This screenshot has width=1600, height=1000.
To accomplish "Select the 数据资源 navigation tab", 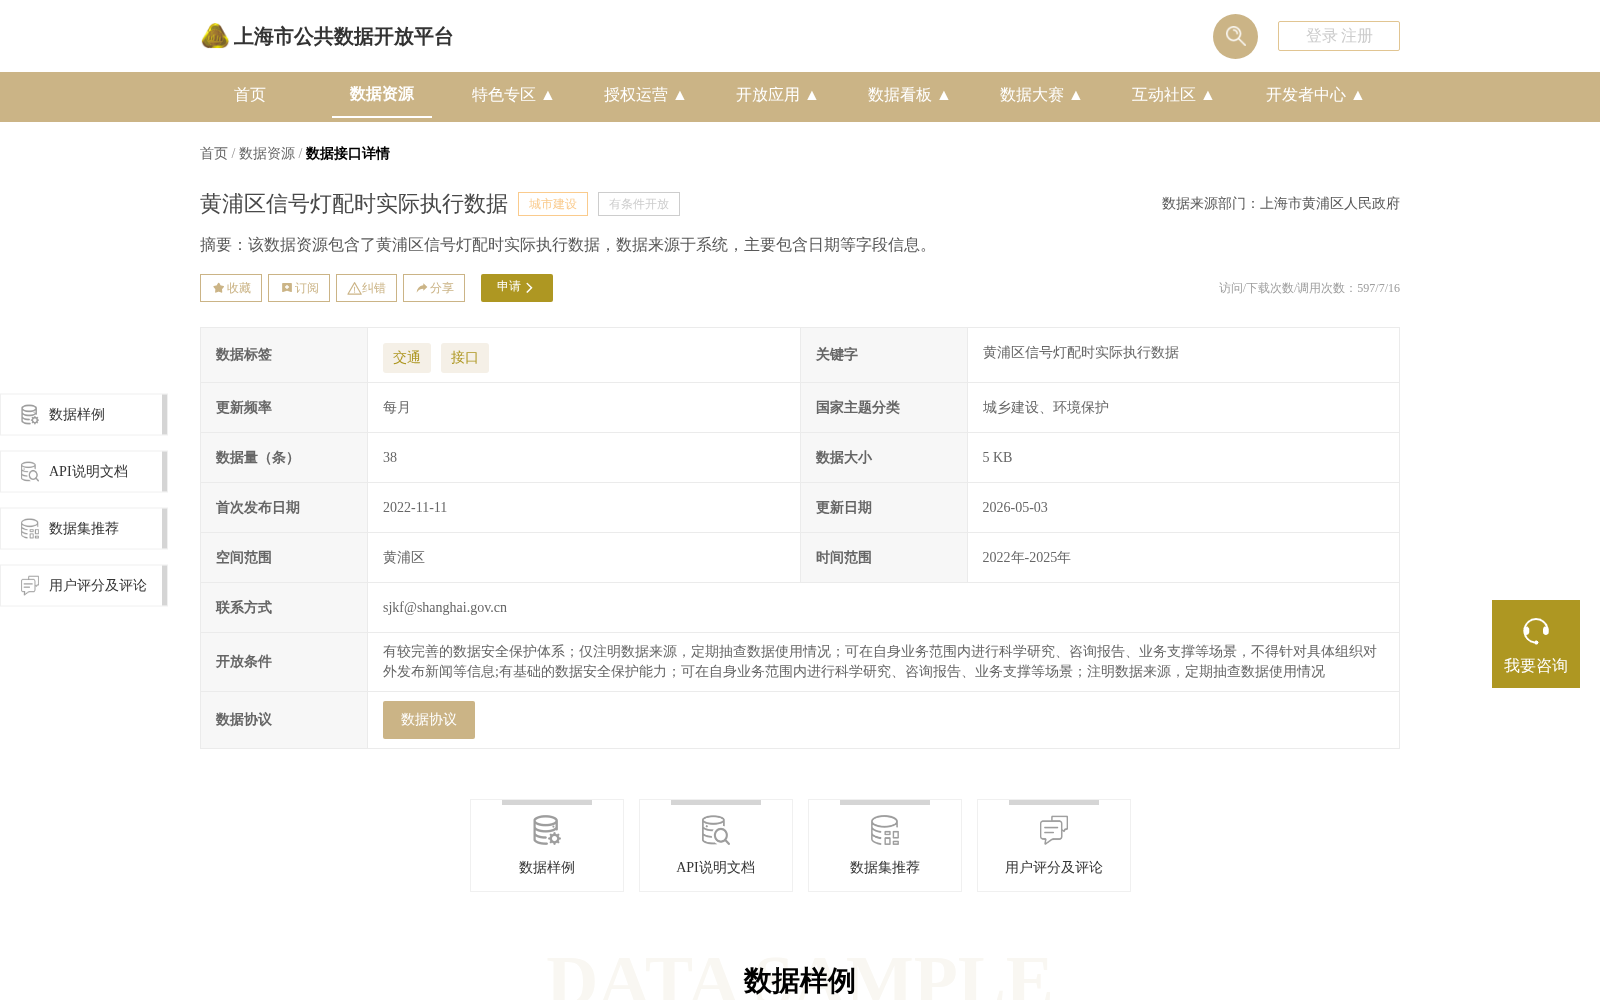I will click(x=382, y=94).
